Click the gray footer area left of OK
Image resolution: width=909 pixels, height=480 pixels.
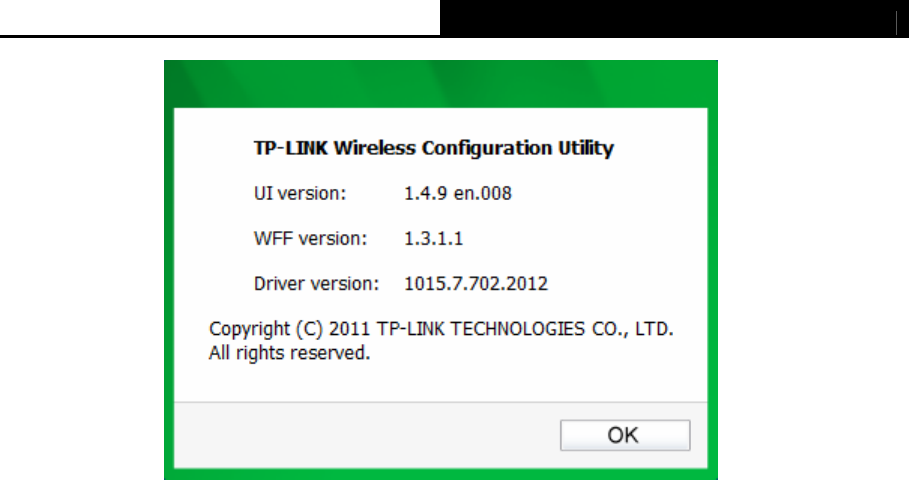[x=366, y=435]
